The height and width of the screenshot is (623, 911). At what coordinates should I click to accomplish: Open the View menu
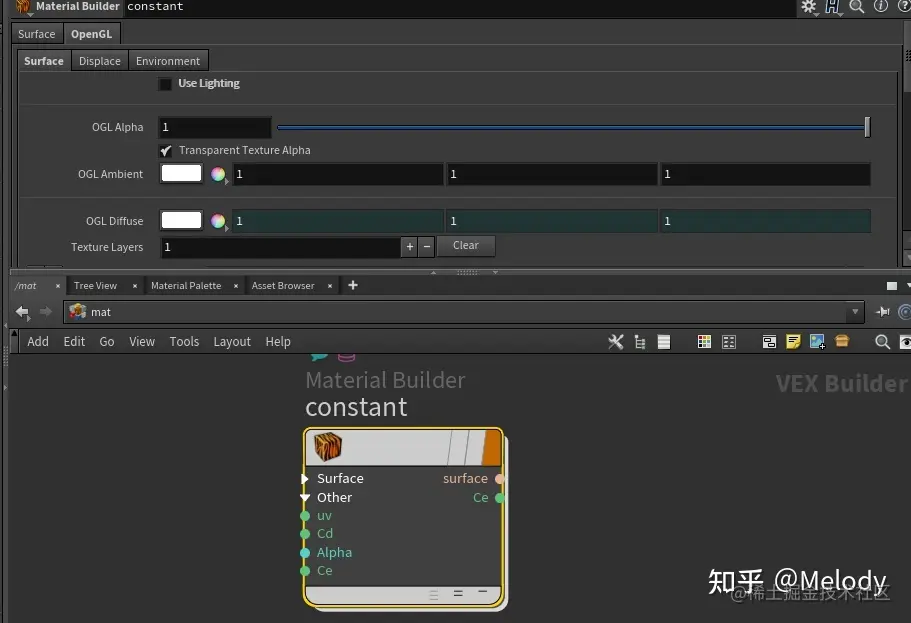(142, 342)
